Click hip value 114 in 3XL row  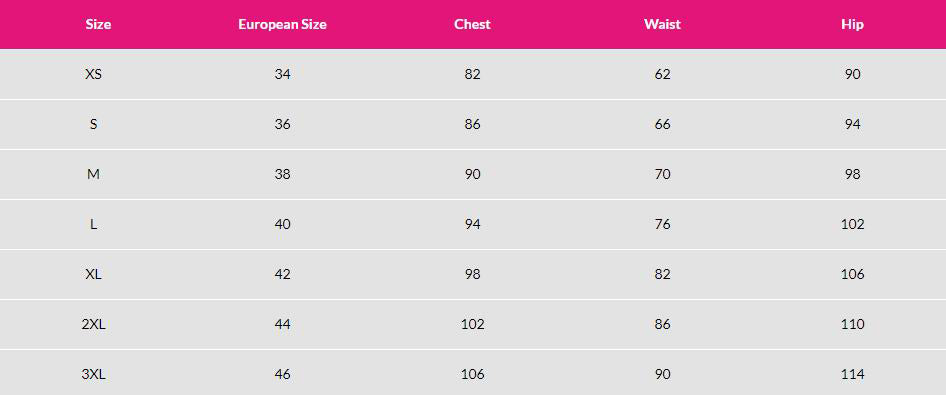(852, 374)
